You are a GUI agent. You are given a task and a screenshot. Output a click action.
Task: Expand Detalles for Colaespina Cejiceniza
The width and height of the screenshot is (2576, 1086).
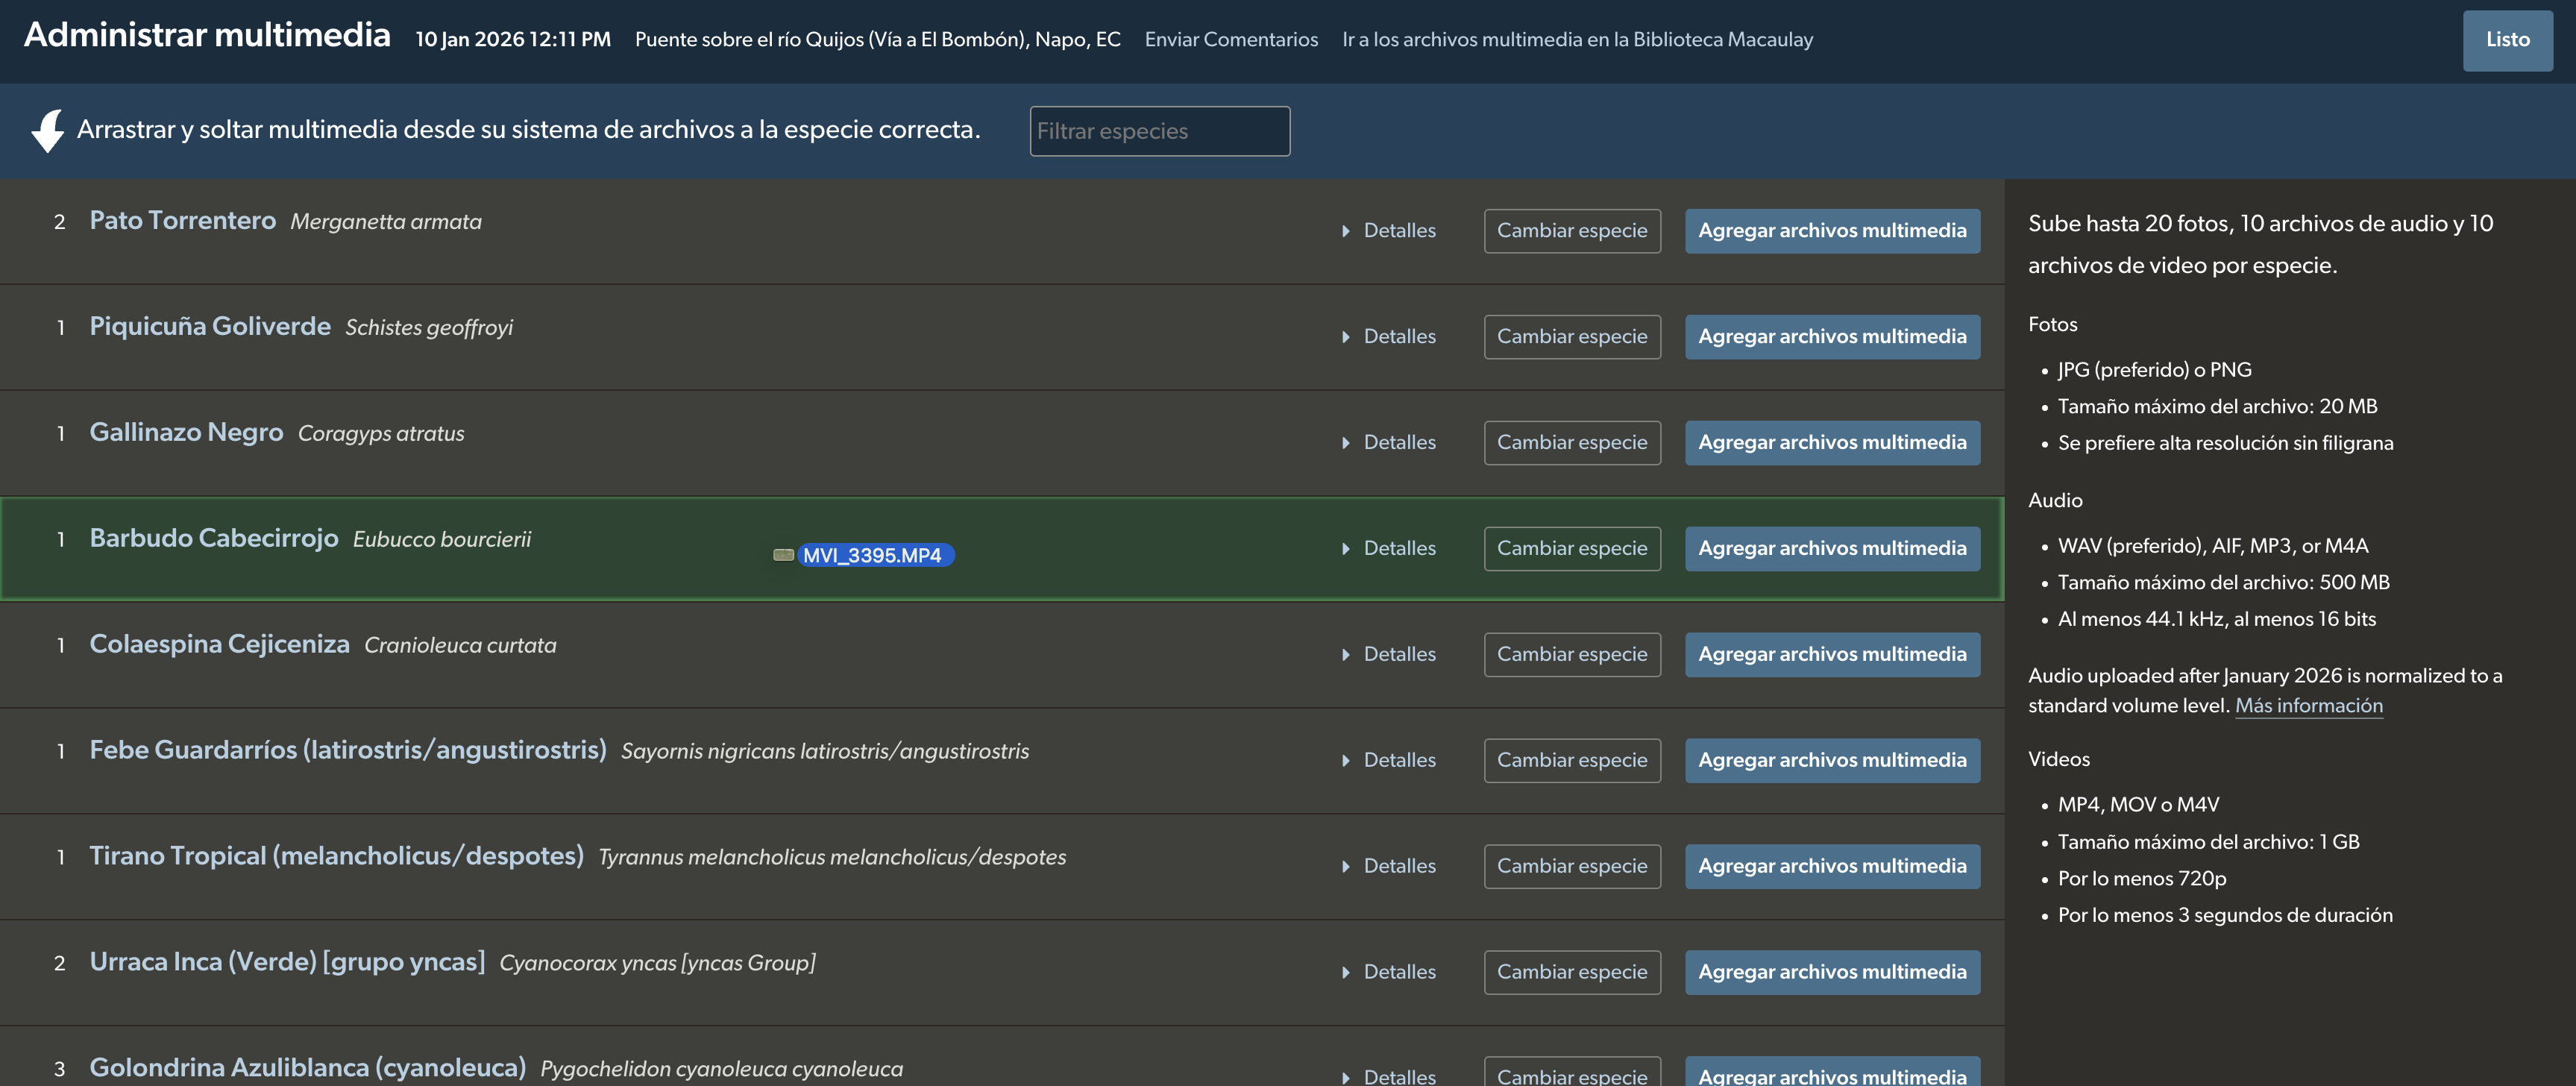coord(1389,655)
